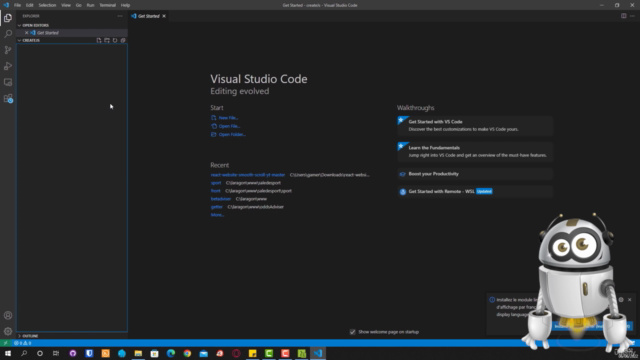
Task: Open Explorer more actions ellipsis
Action: (x=120, y=16)
